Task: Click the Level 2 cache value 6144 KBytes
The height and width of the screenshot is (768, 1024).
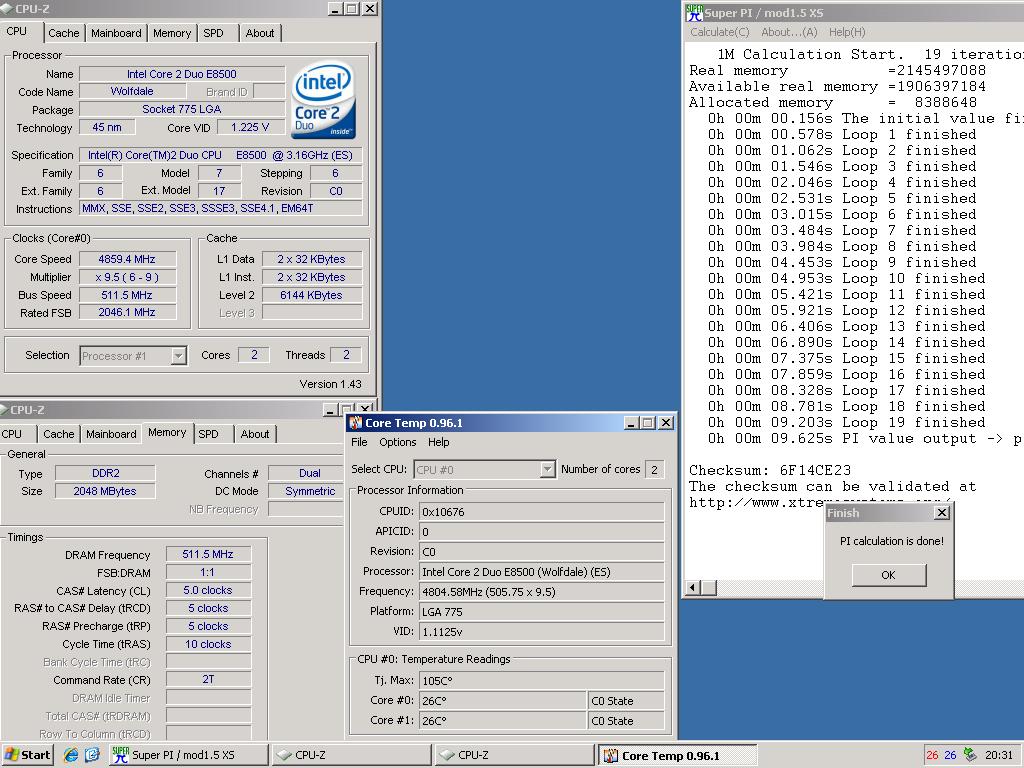Action: point(312,295)
